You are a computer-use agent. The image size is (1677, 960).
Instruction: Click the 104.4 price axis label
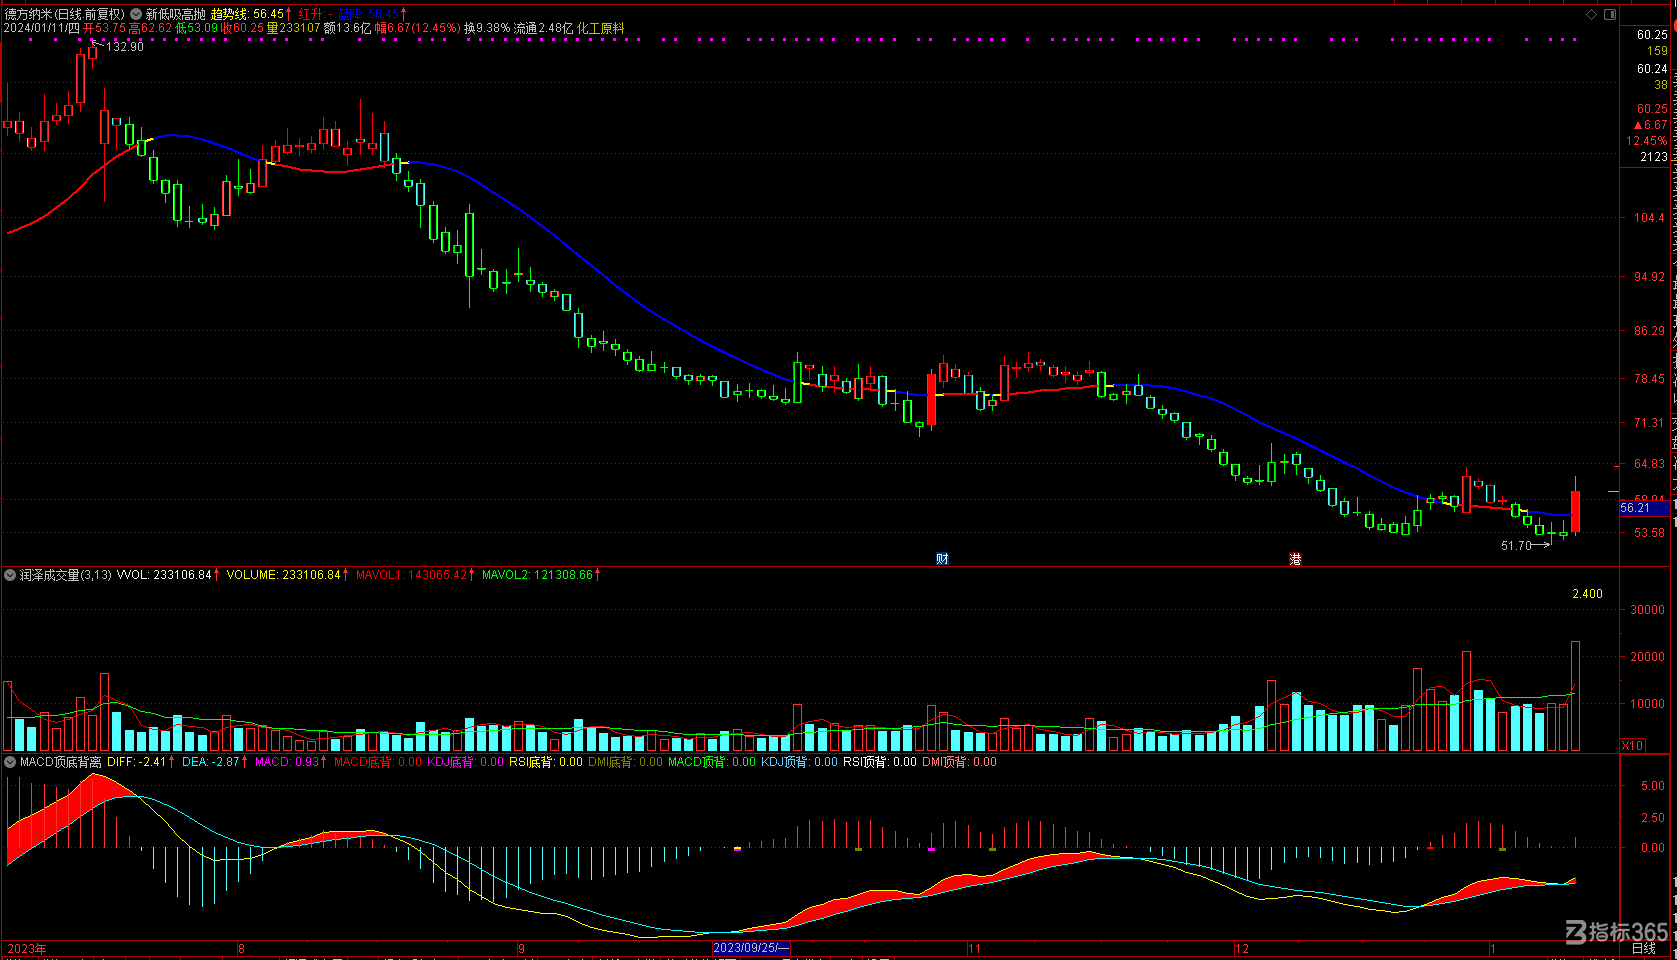click(x=1649, y=217)
